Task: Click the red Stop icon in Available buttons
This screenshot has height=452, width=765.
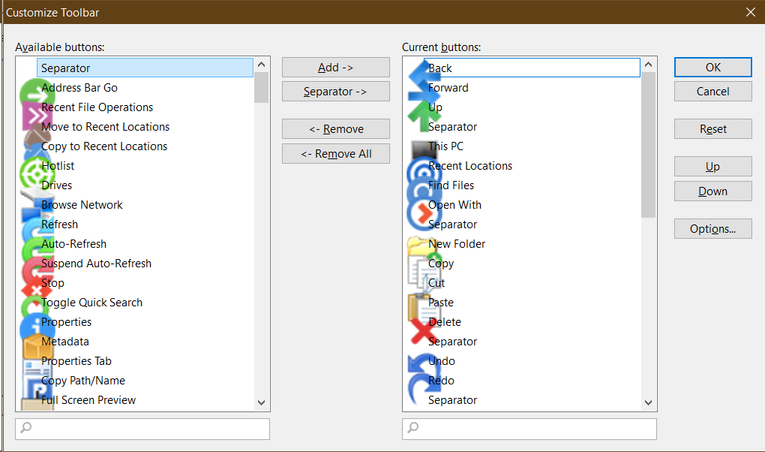Action: tap(33, 289)
